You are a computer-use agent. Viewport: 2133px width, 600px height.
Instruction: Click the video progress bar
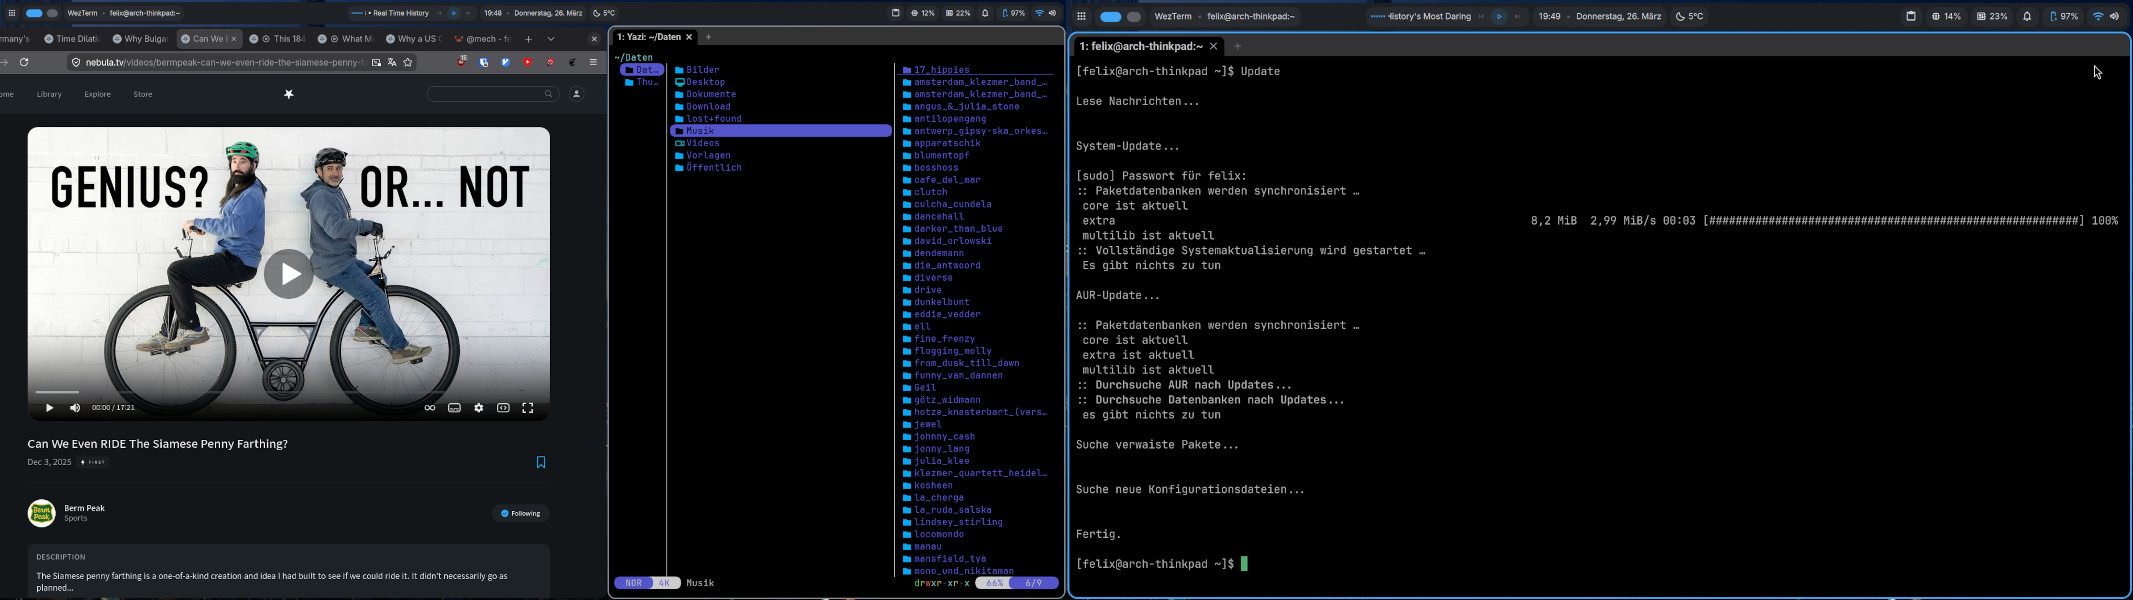(288, 392)
